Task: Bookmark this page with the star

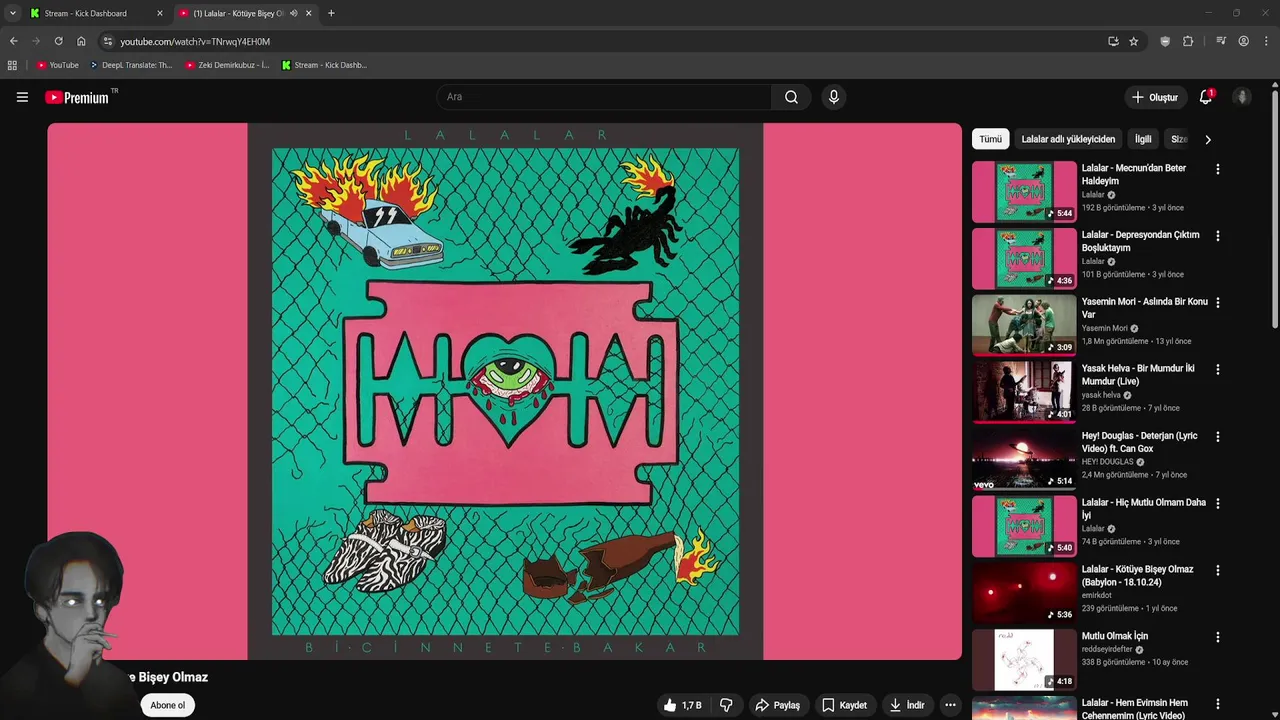Action: click(x=1133, y=41)
